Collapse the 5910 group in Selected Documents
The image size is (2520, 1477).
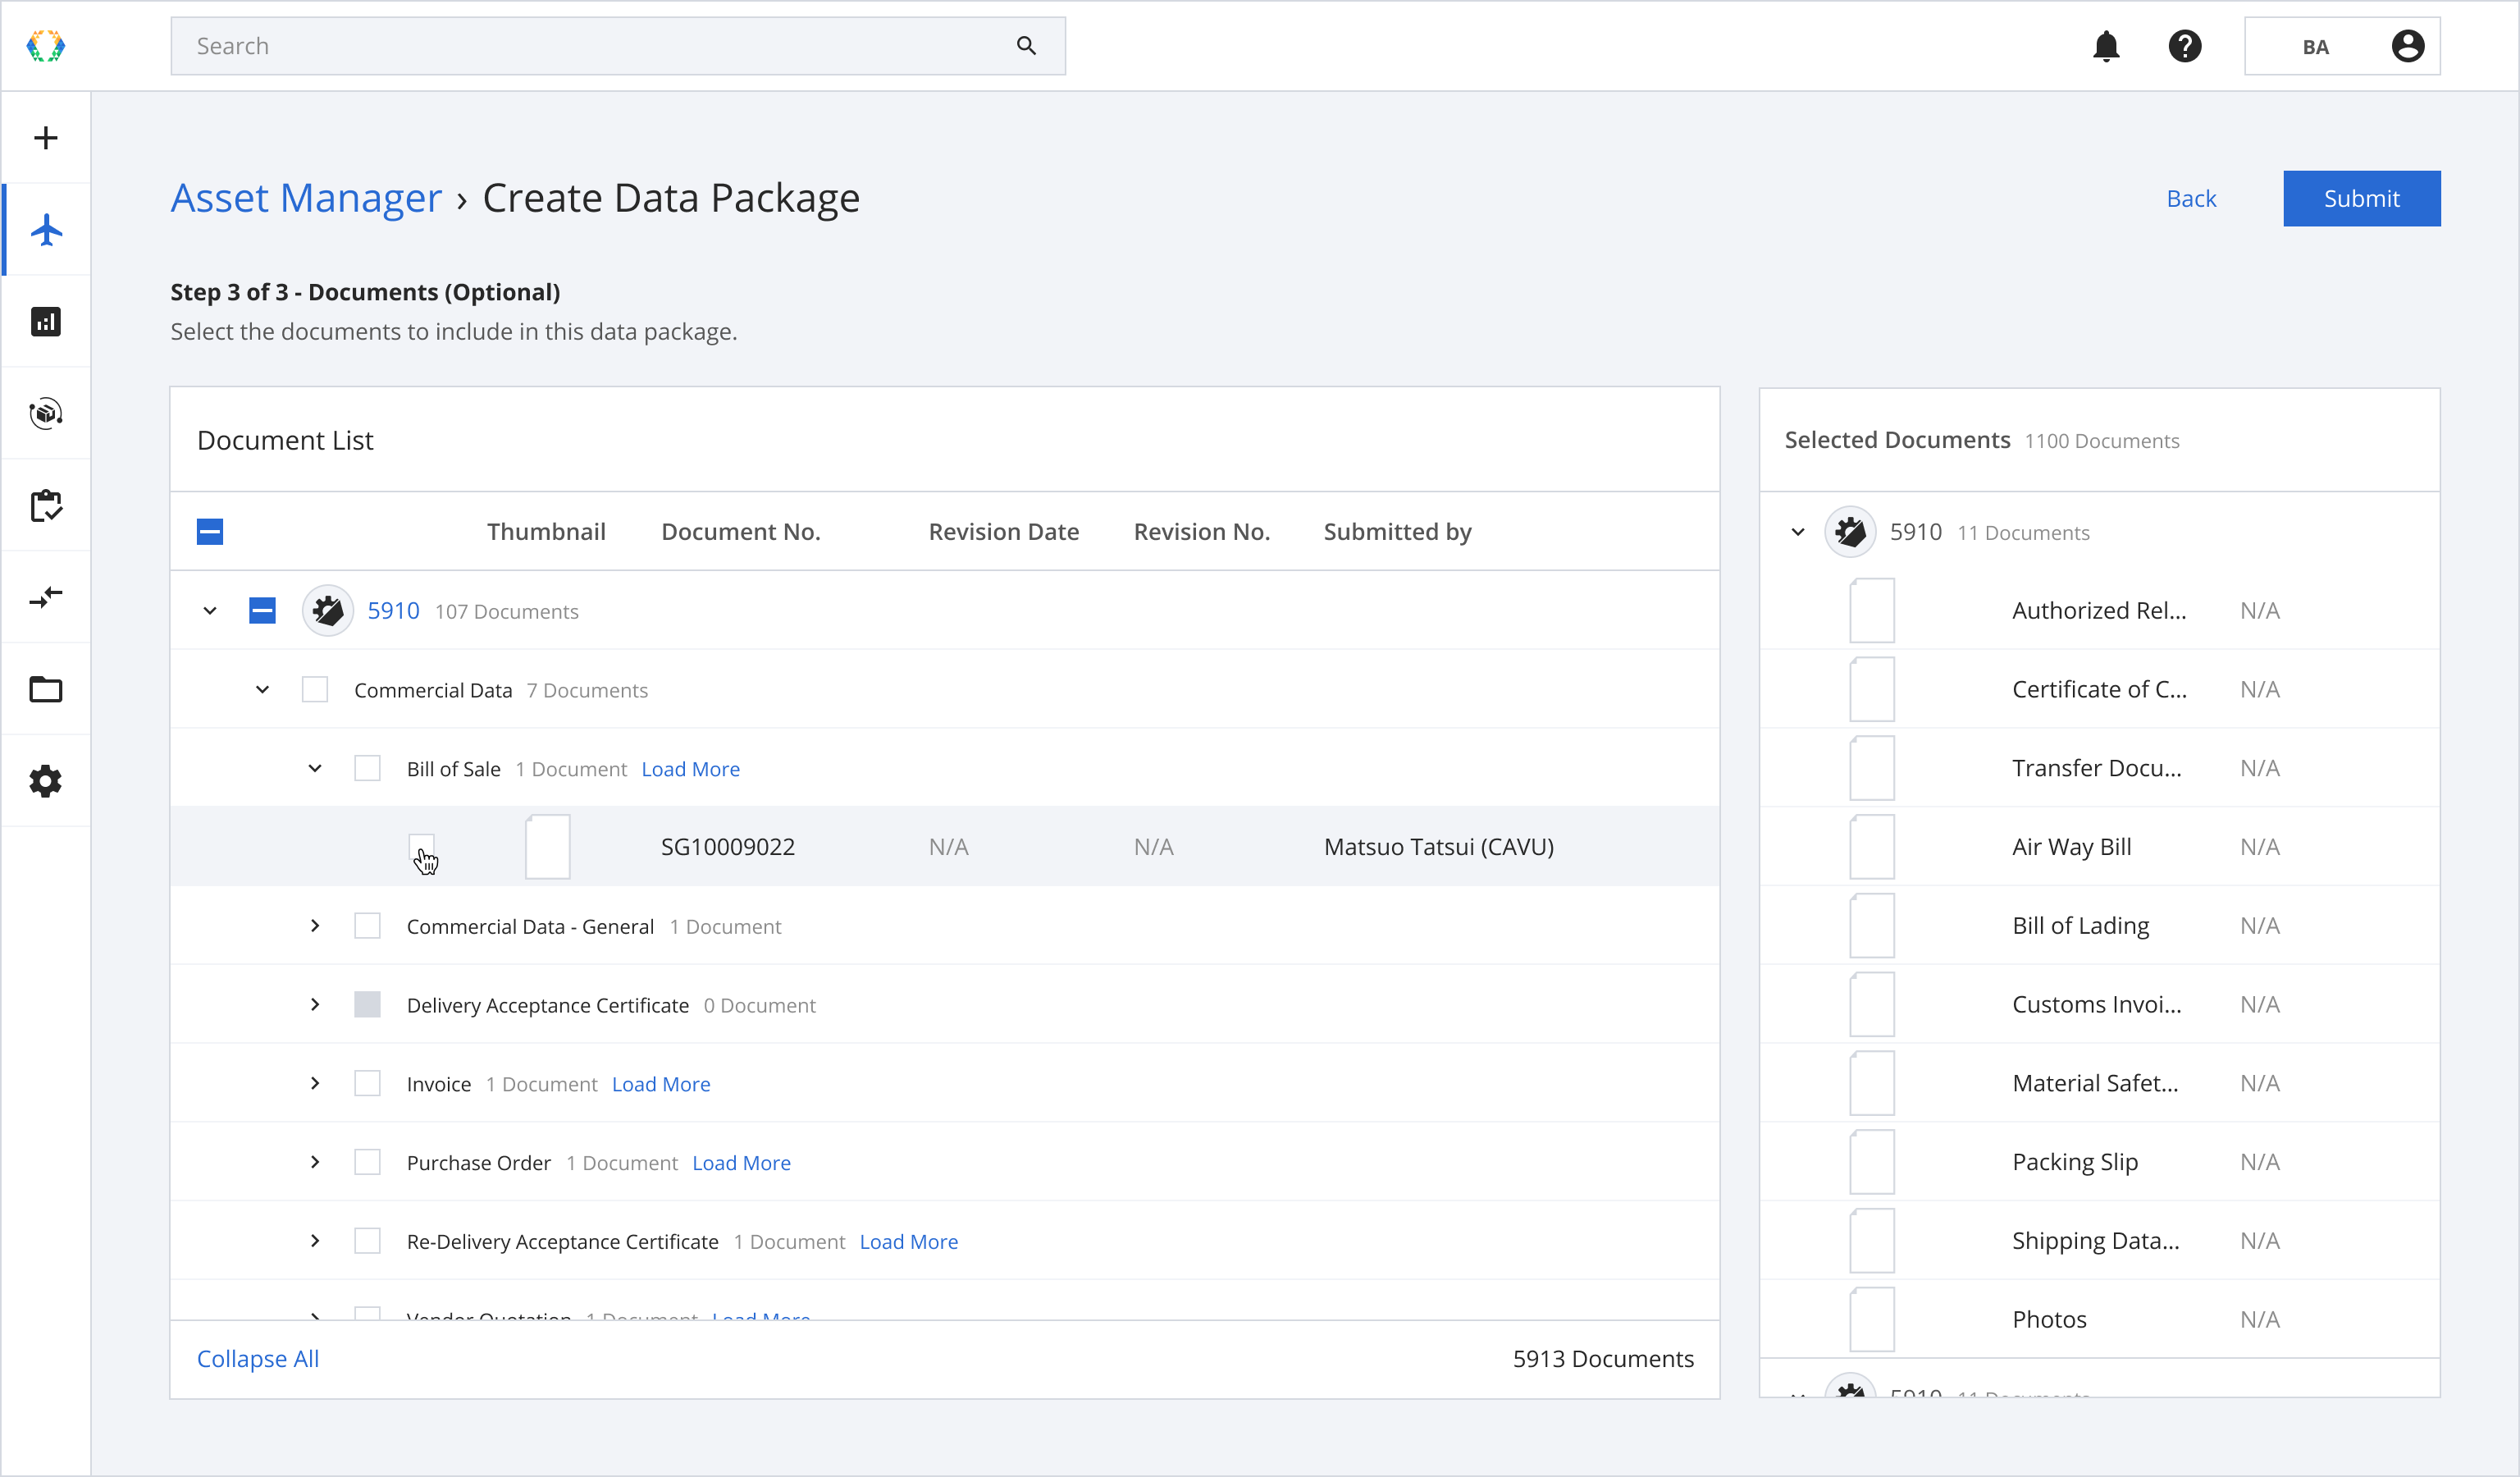click(1797, 532)
